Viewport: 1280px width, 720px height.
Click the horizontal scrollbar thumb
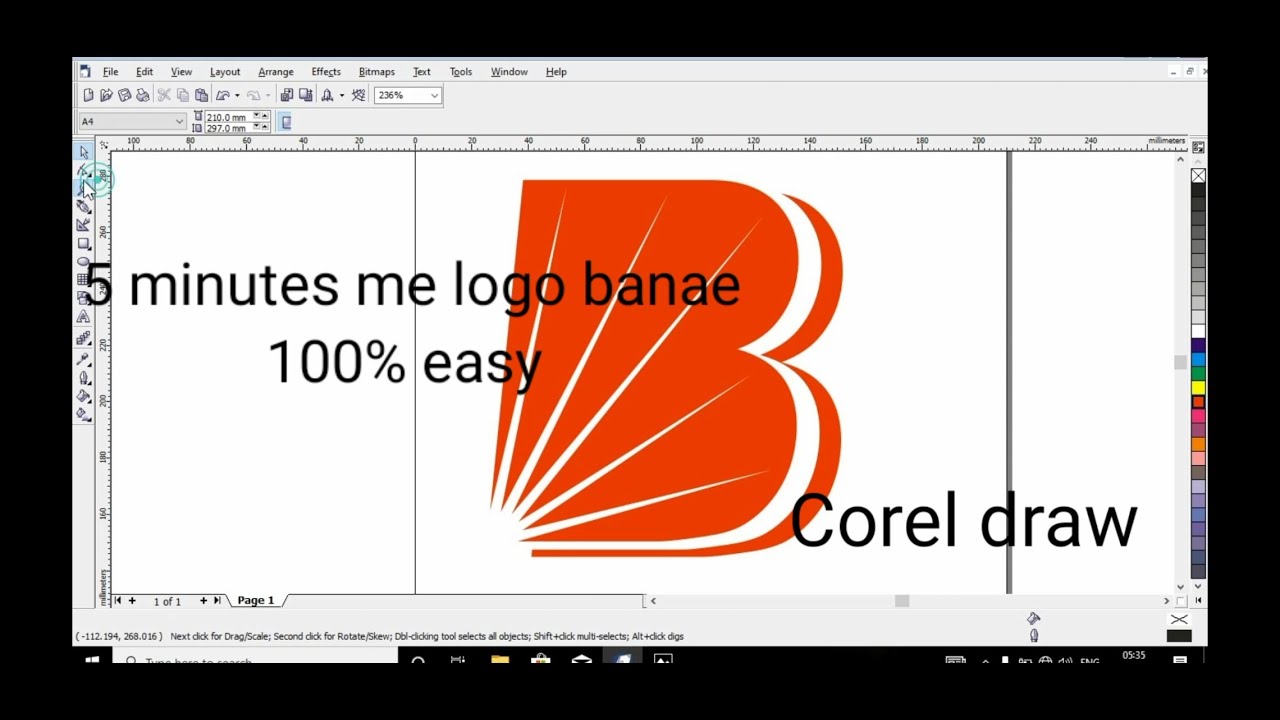(902, 600)
